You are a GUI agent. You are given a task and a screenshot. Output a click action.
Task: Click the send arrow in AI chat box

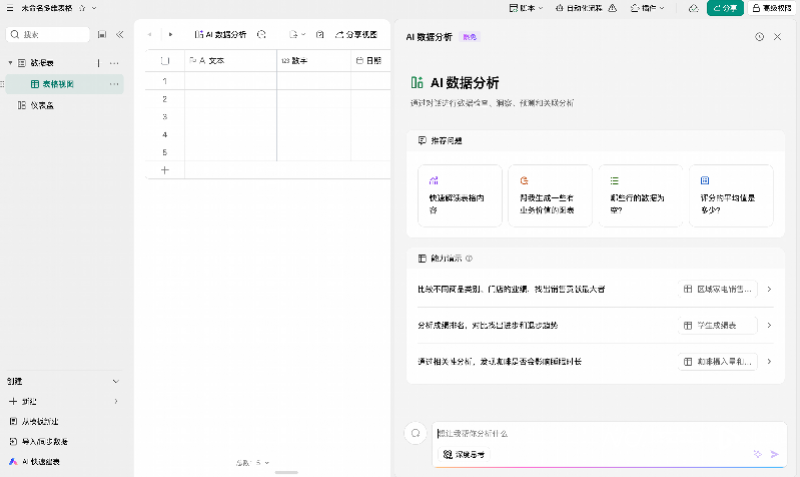pyautogui.click(x=774, y=454)
